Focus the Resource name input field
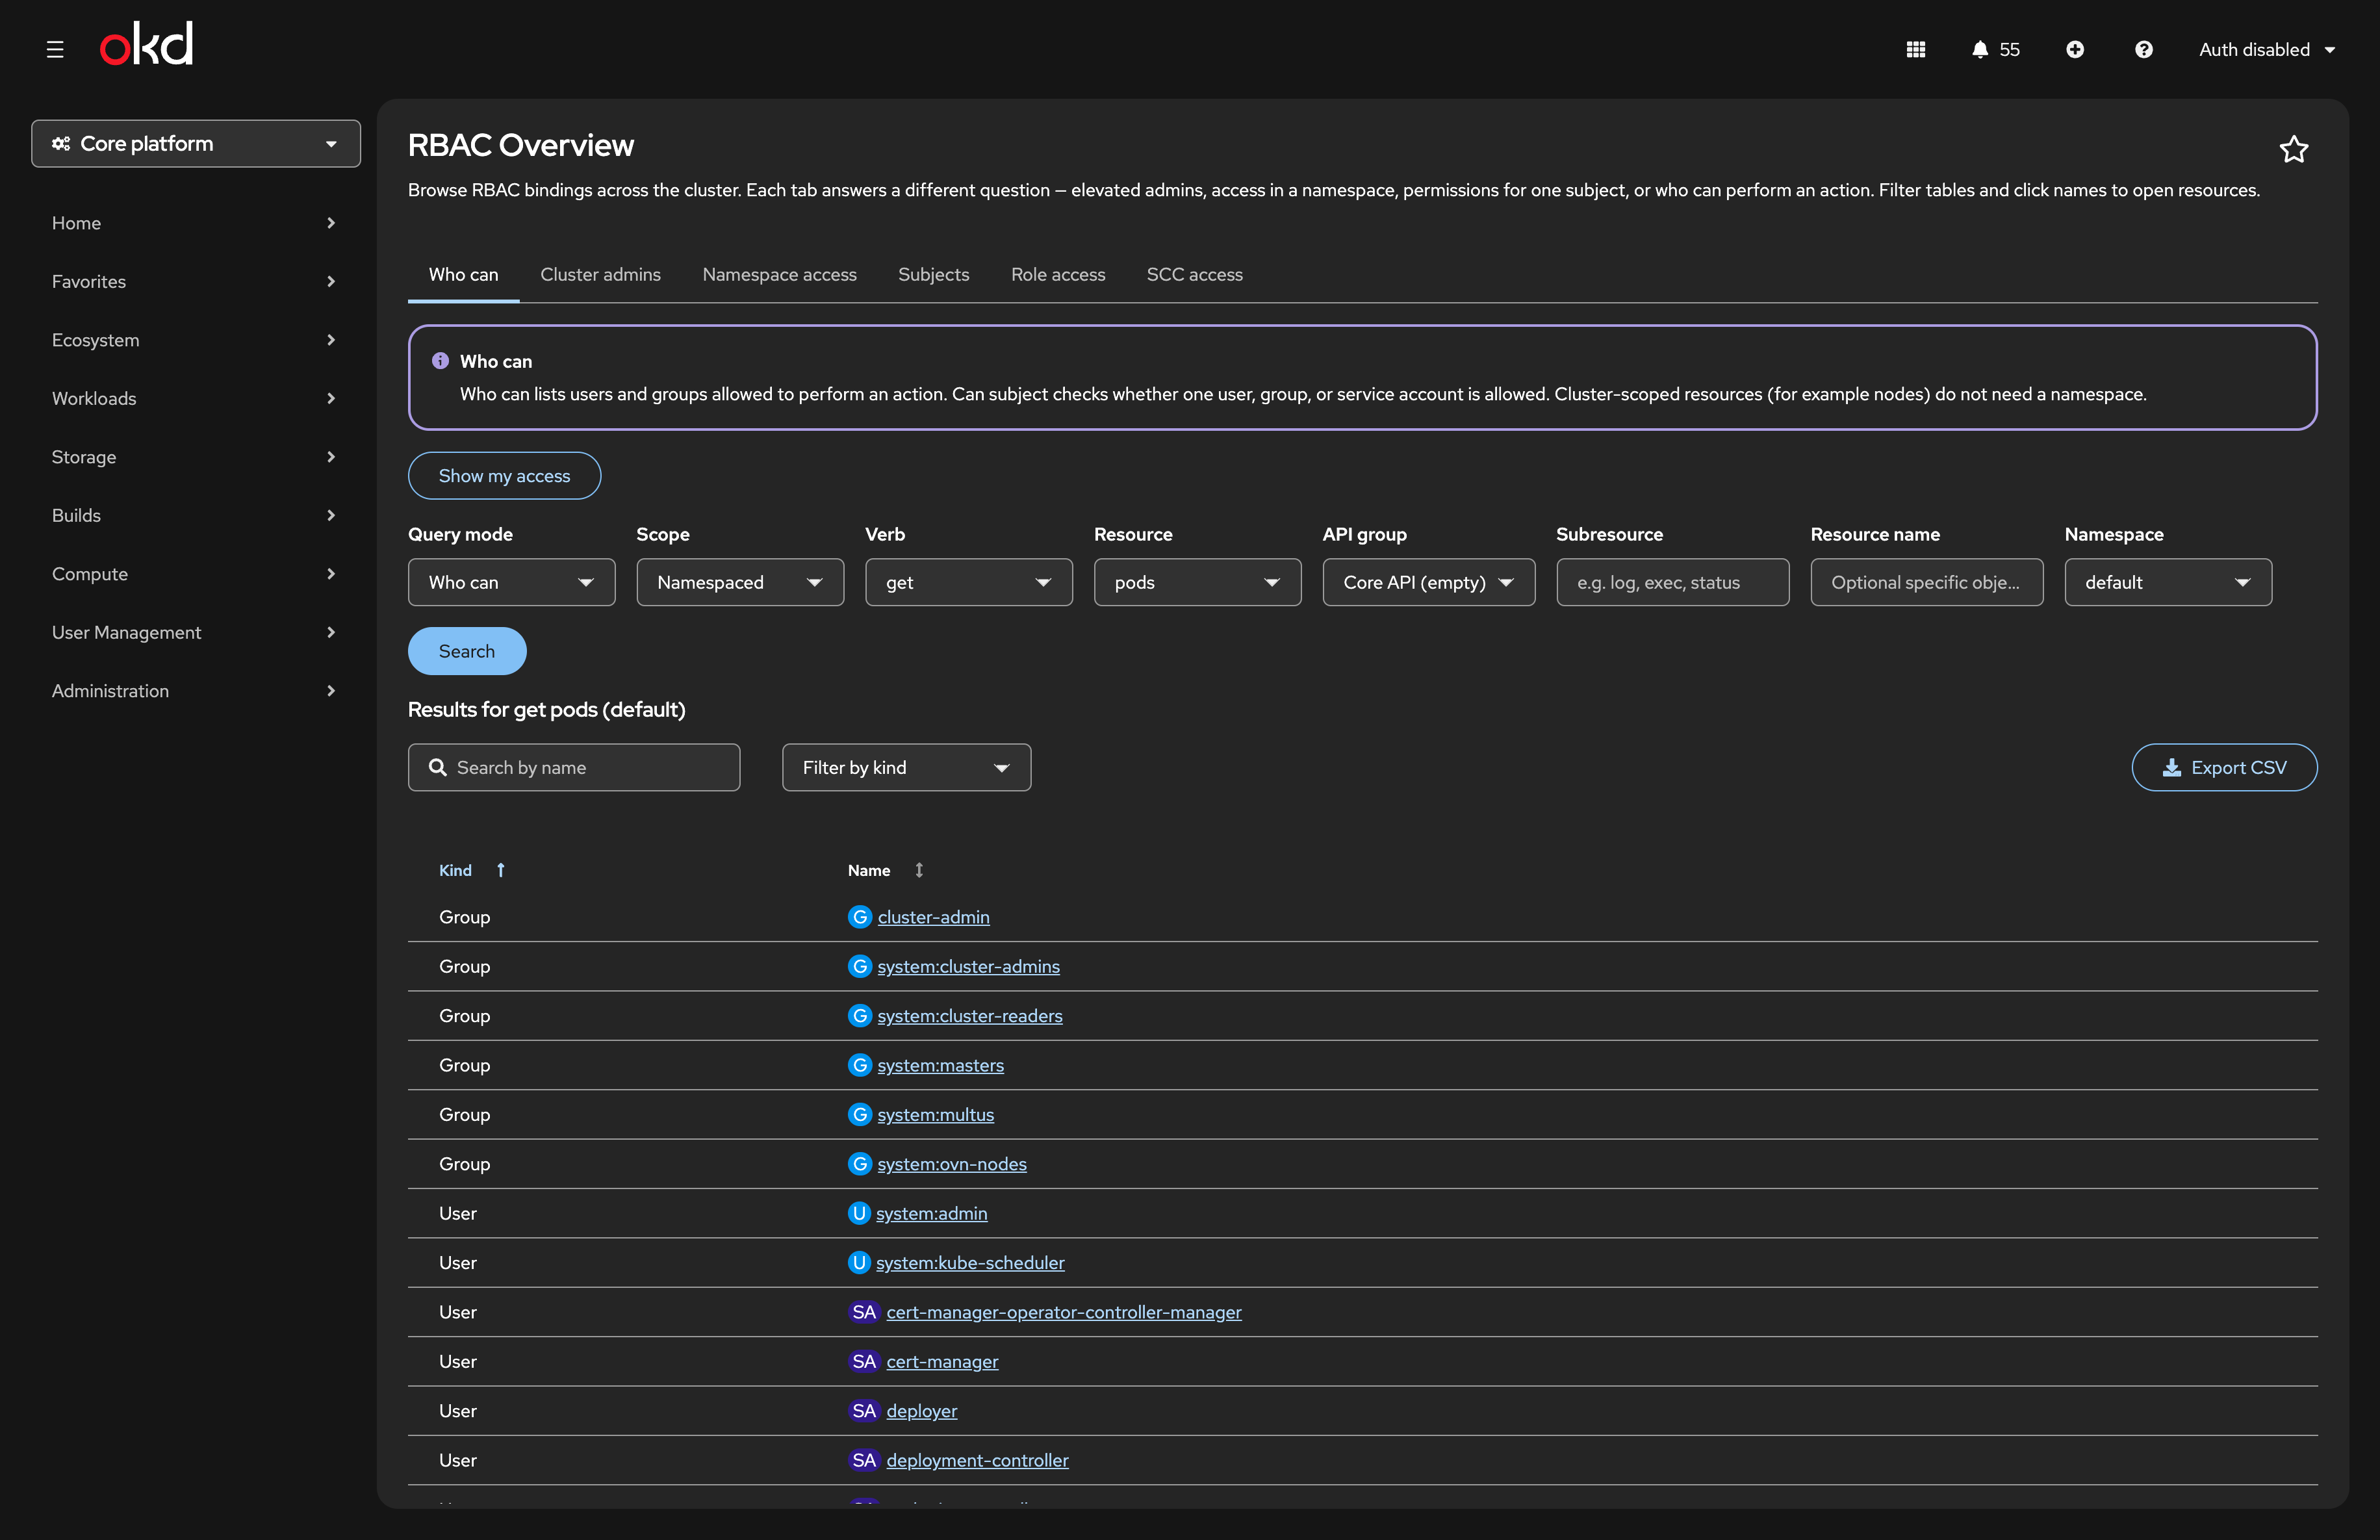This screenshot has width=2380, height=1540. click(x=1926, y=582)
